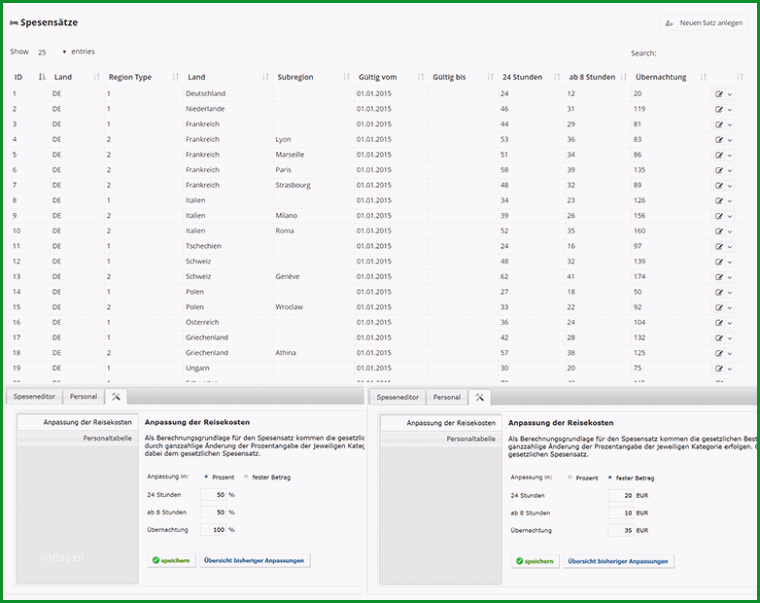Expand actions dropdown for Griechenland Athina row
Viewport: 760px width, 603px height.
tap(729, 353)
